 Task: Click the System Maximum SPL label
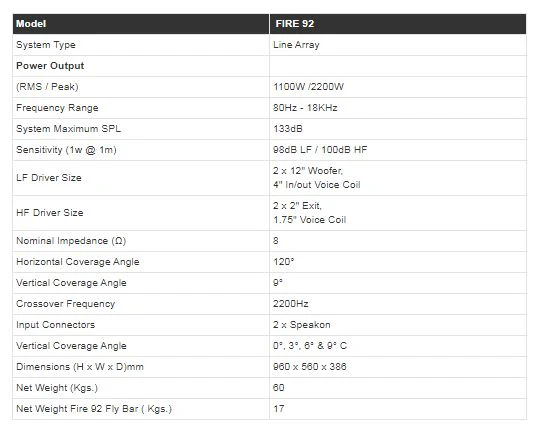[68, 129]
